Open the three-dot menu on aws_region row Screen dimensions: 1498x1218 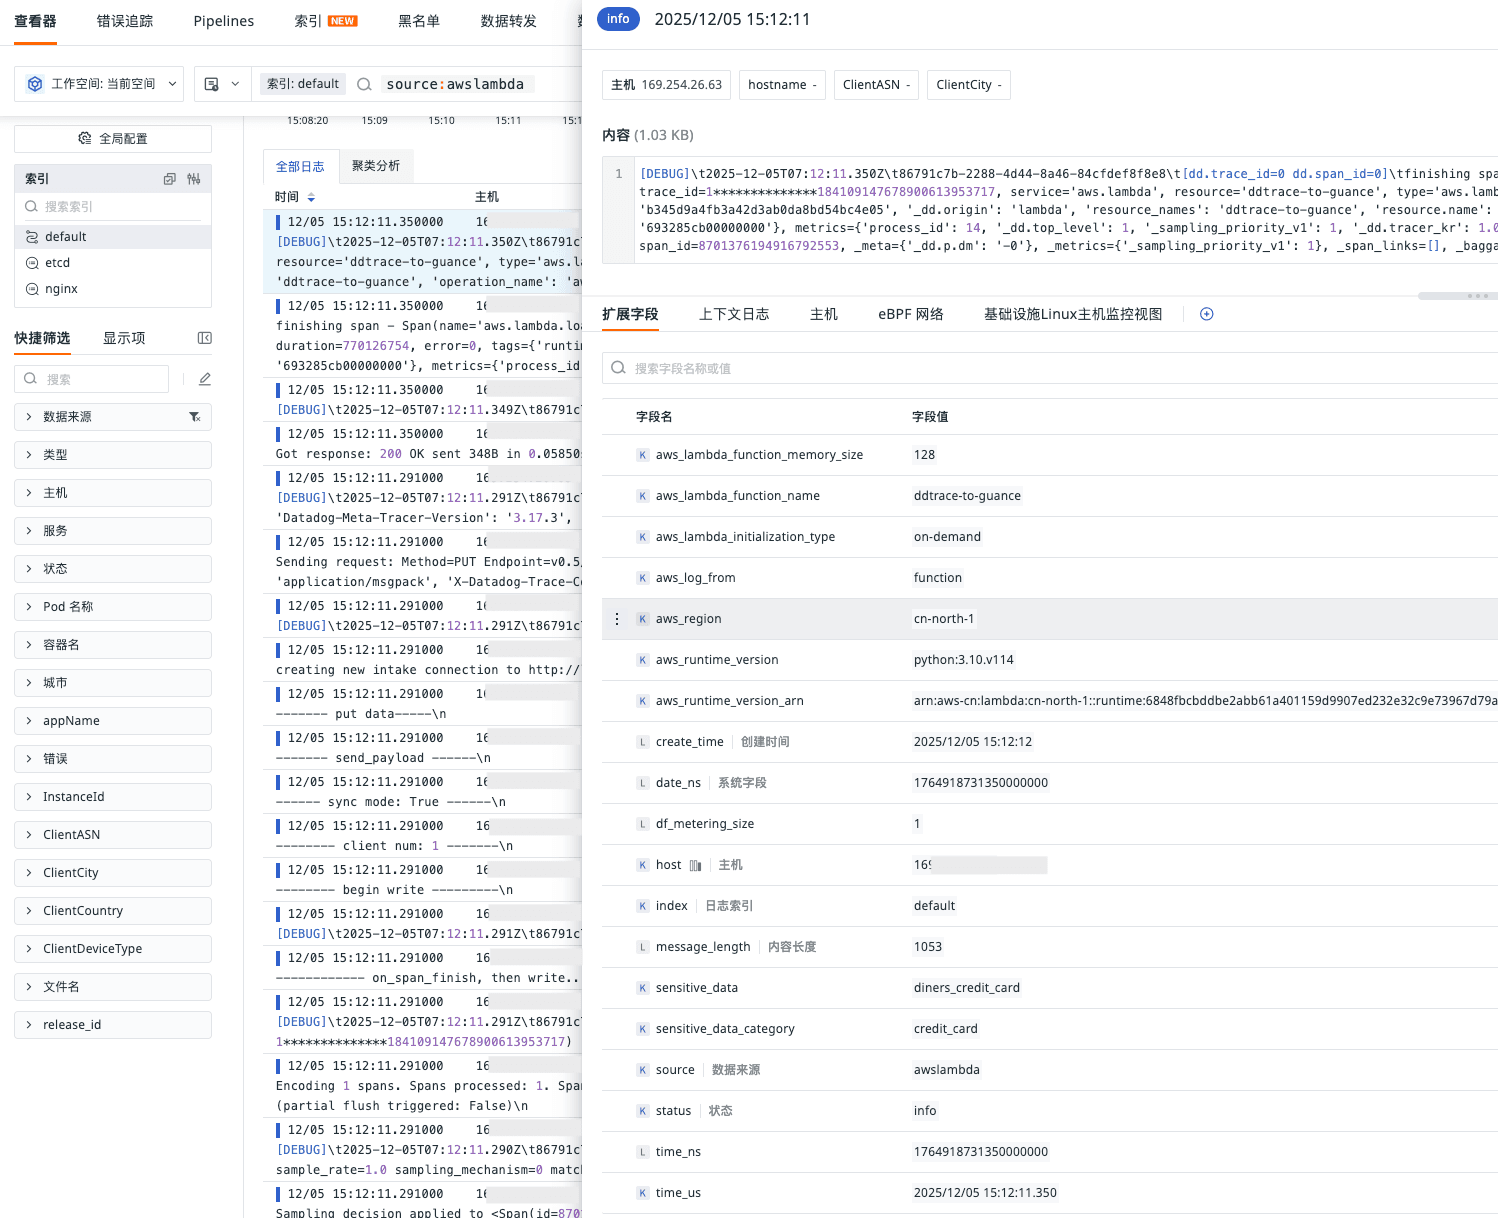(x=617, y=618)
